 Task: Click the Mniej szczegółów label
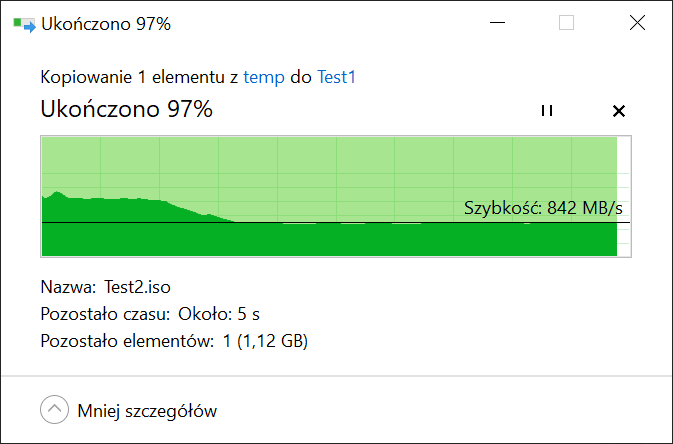tap(147, 411)
